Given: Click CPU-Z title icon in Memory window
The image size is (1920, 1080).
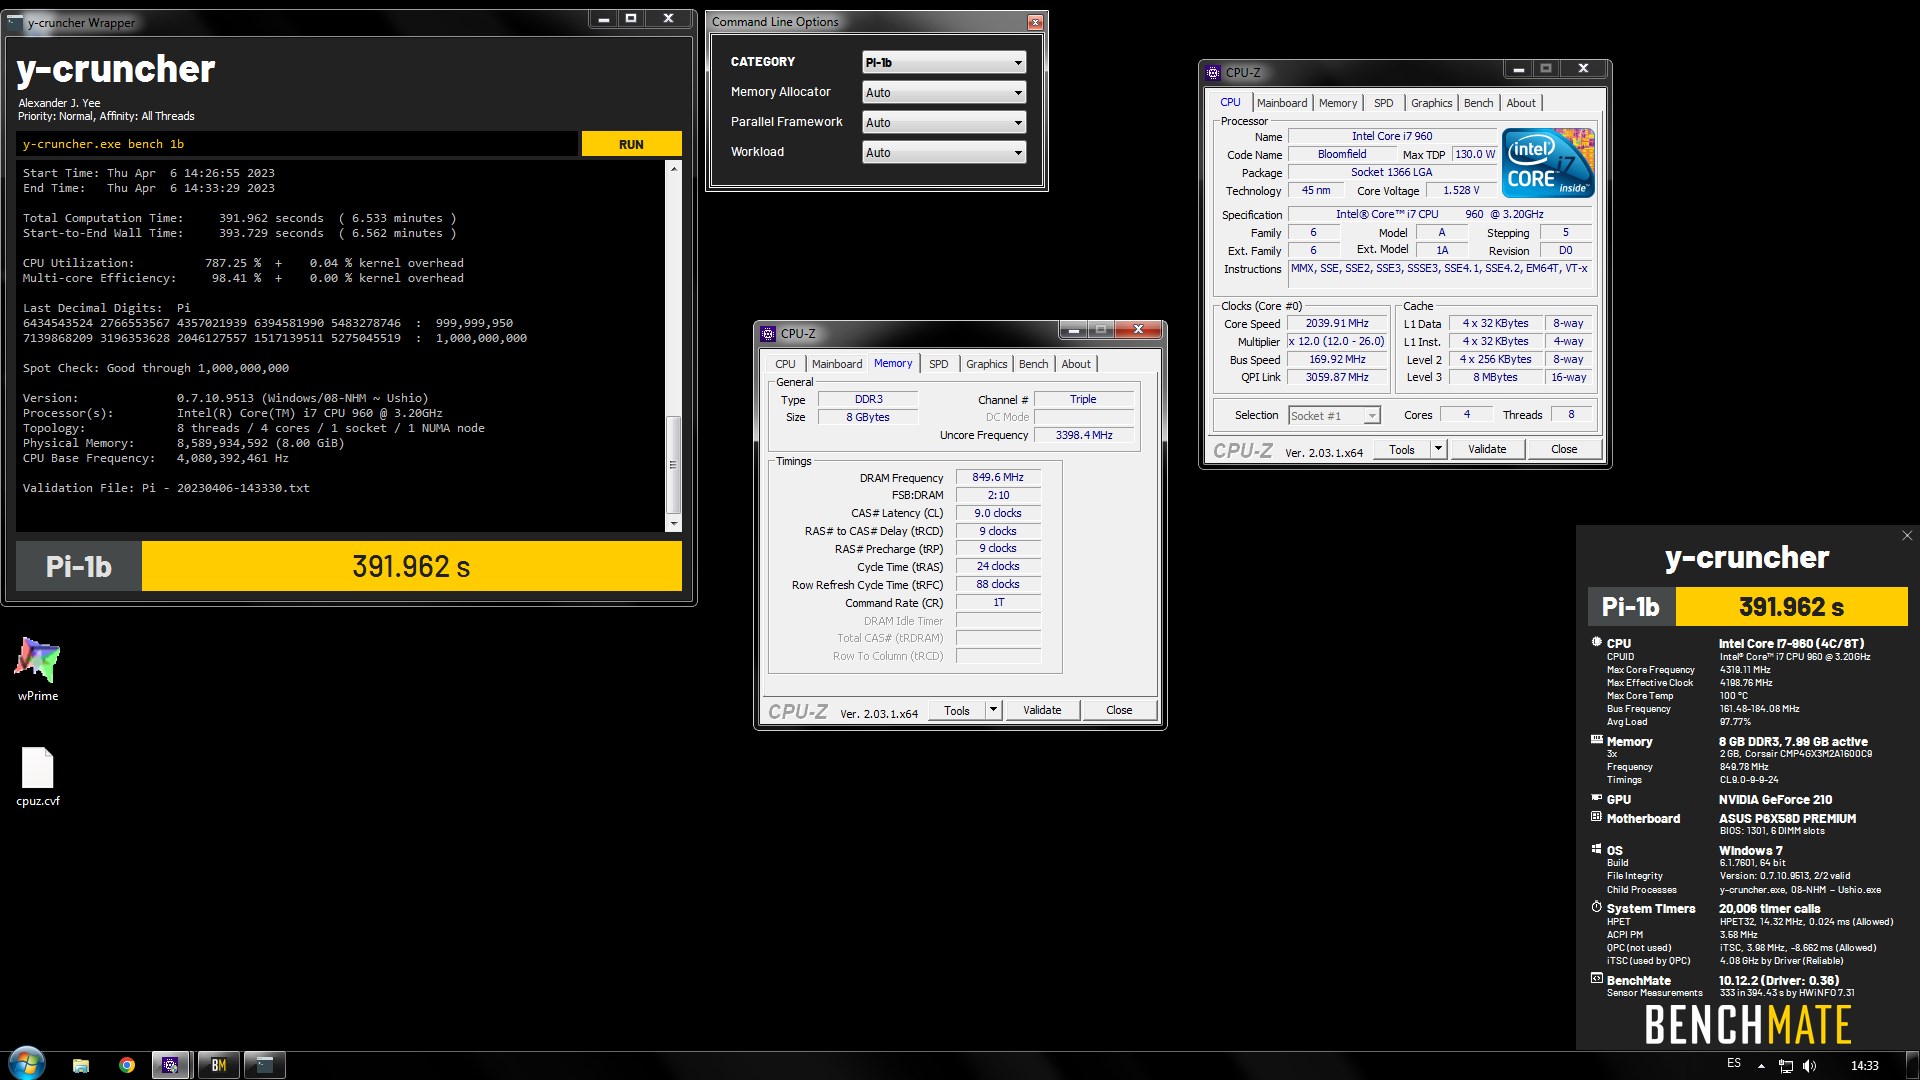Looking at the screenshot, I should tap(768, 333).
